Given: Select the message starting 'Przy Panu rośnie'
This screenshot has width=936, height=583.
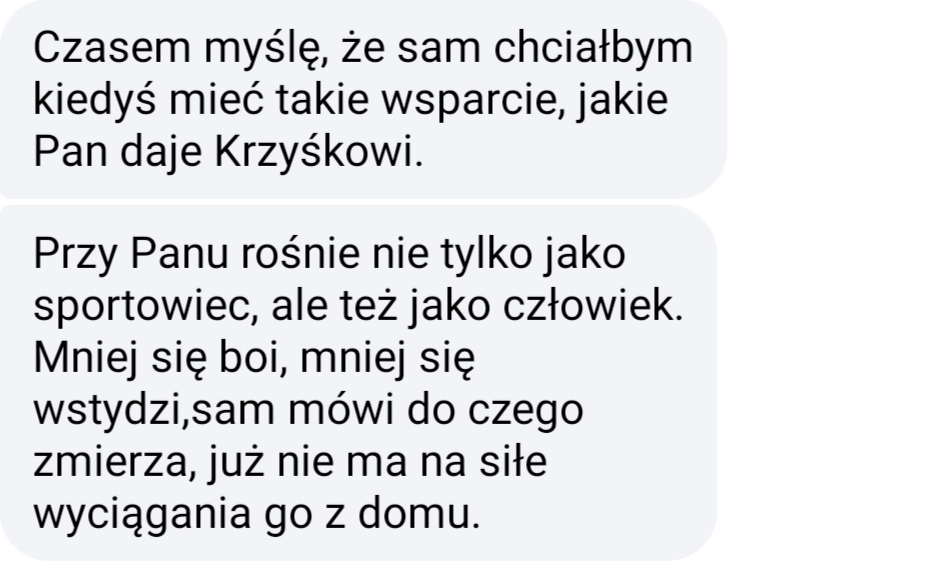Looking at the screenshot, I should (x=358, y=383).
